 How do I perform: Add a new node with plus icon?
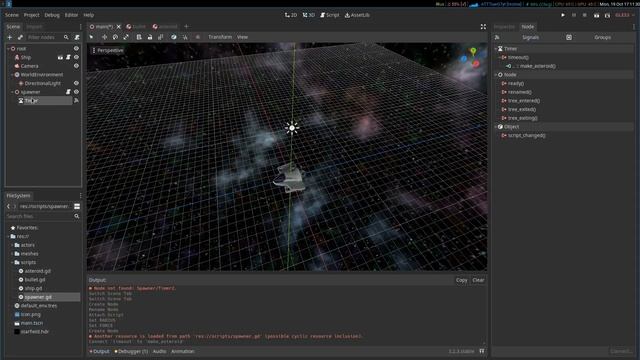(10, 37)
